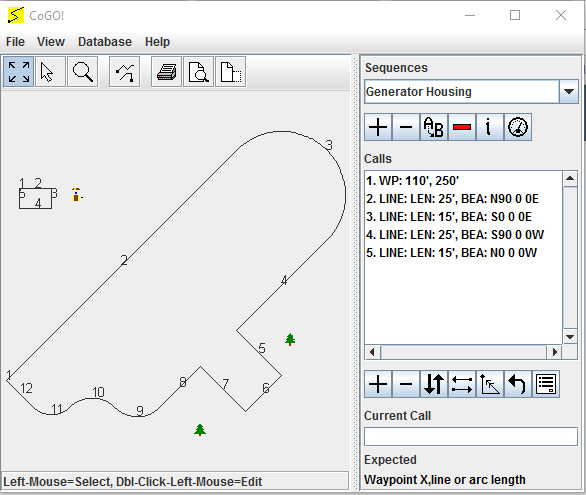586x495 pixels.
Task: Add a new sequence with plus button
Action: [378, 127]
